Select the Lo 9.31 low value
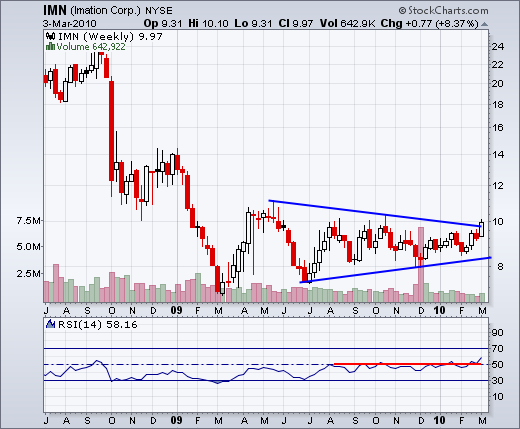The image size is (520, 429). (x=253, y=24)
